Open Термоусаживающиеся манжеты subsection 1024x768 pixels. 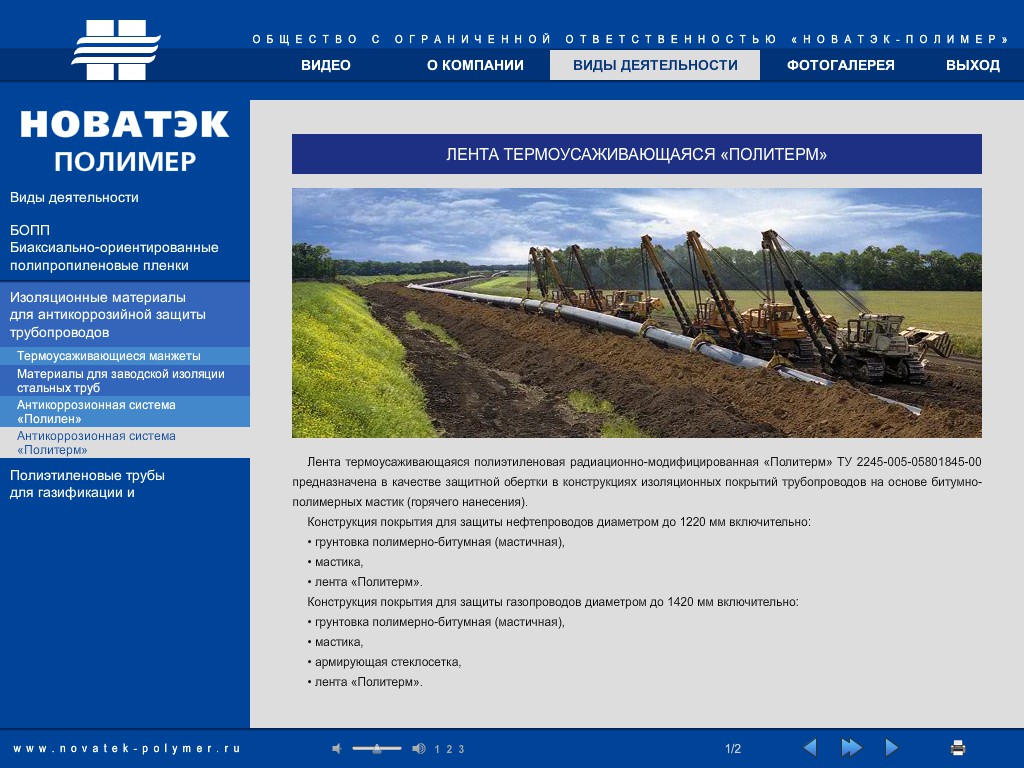125,356
